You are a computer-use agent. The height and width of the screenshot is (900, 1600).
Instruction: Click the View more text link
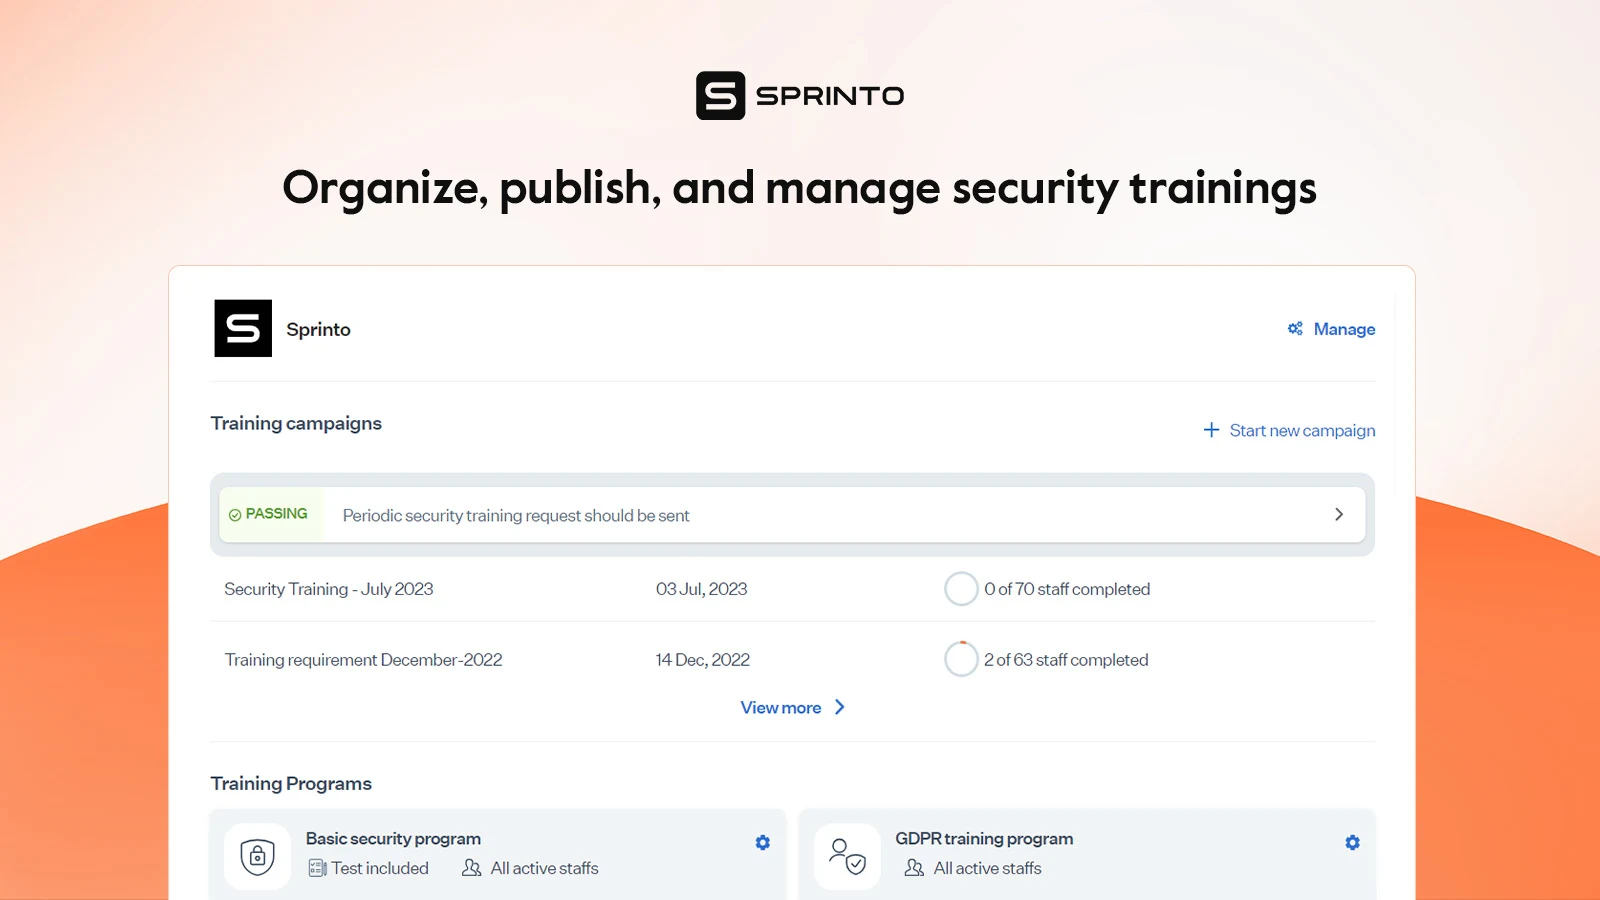[x=779, y=707]
